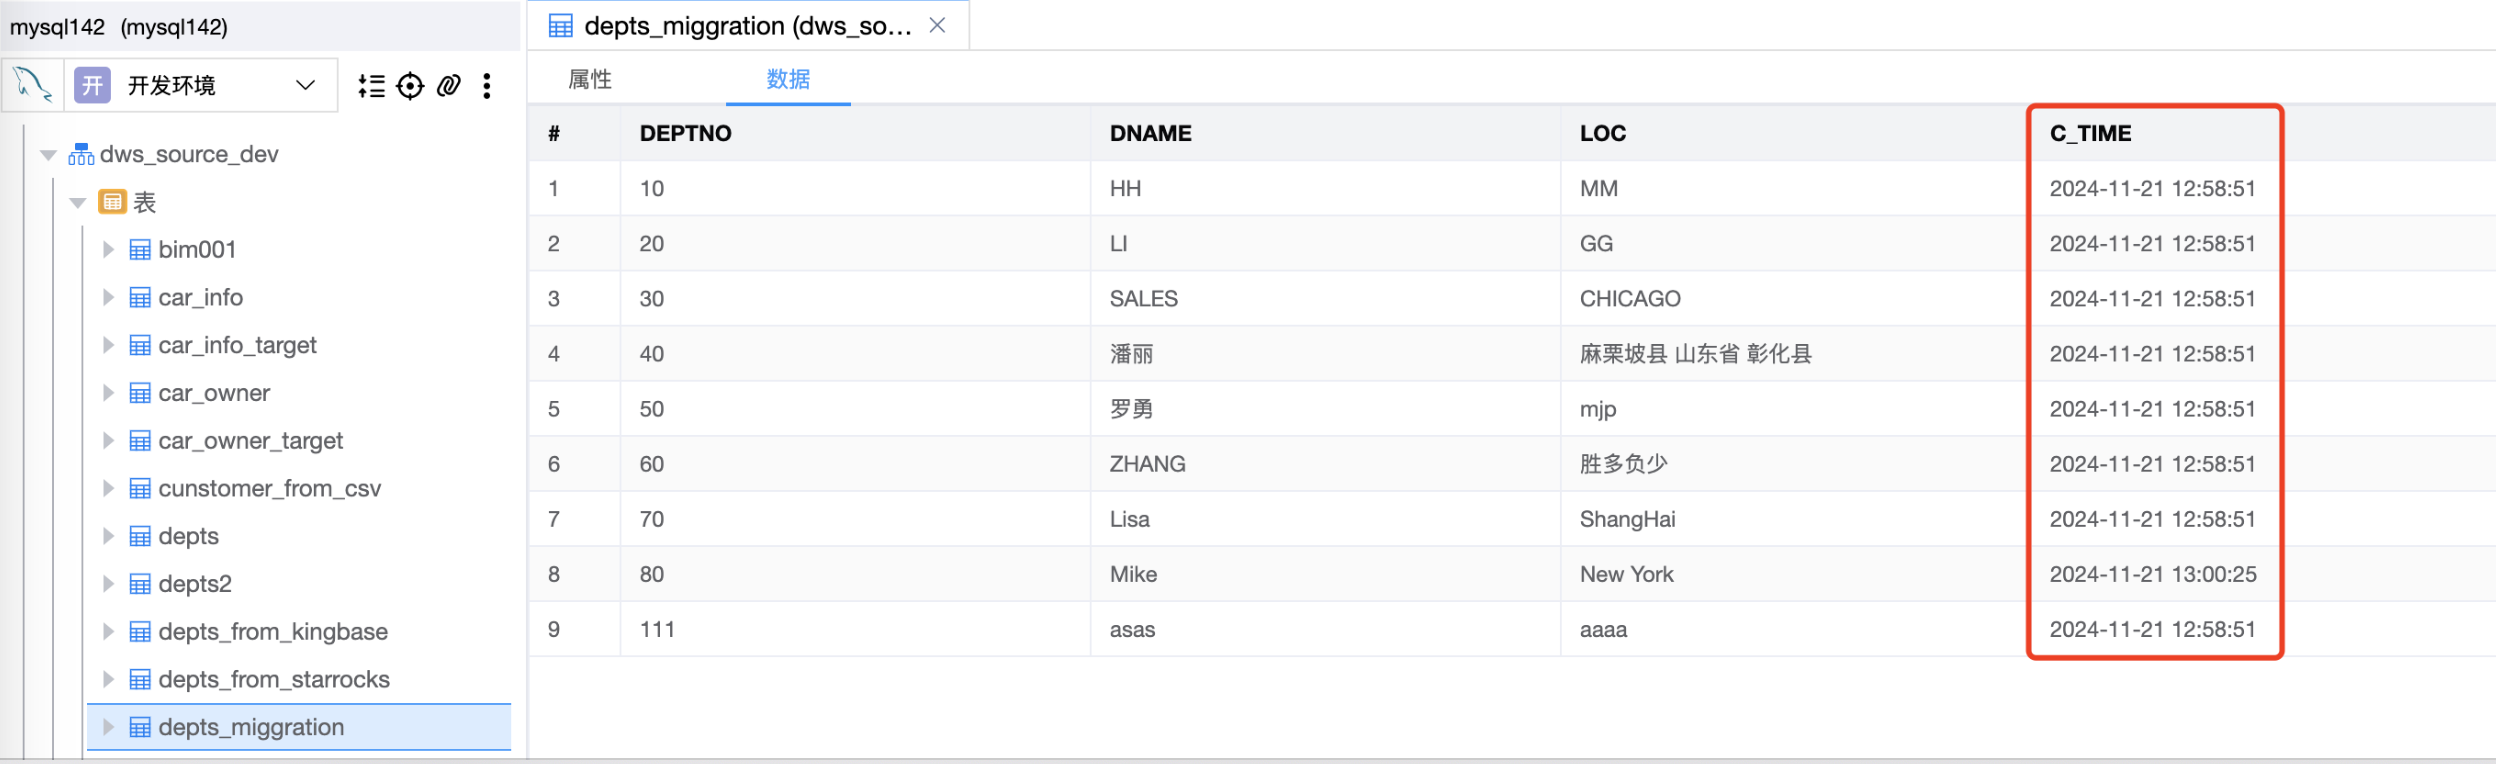This screenshot has width=2496, height=764.
Task: Click the collapse-all tree toolbar icon
Action: pyautogui.click(x=371, y=86)
